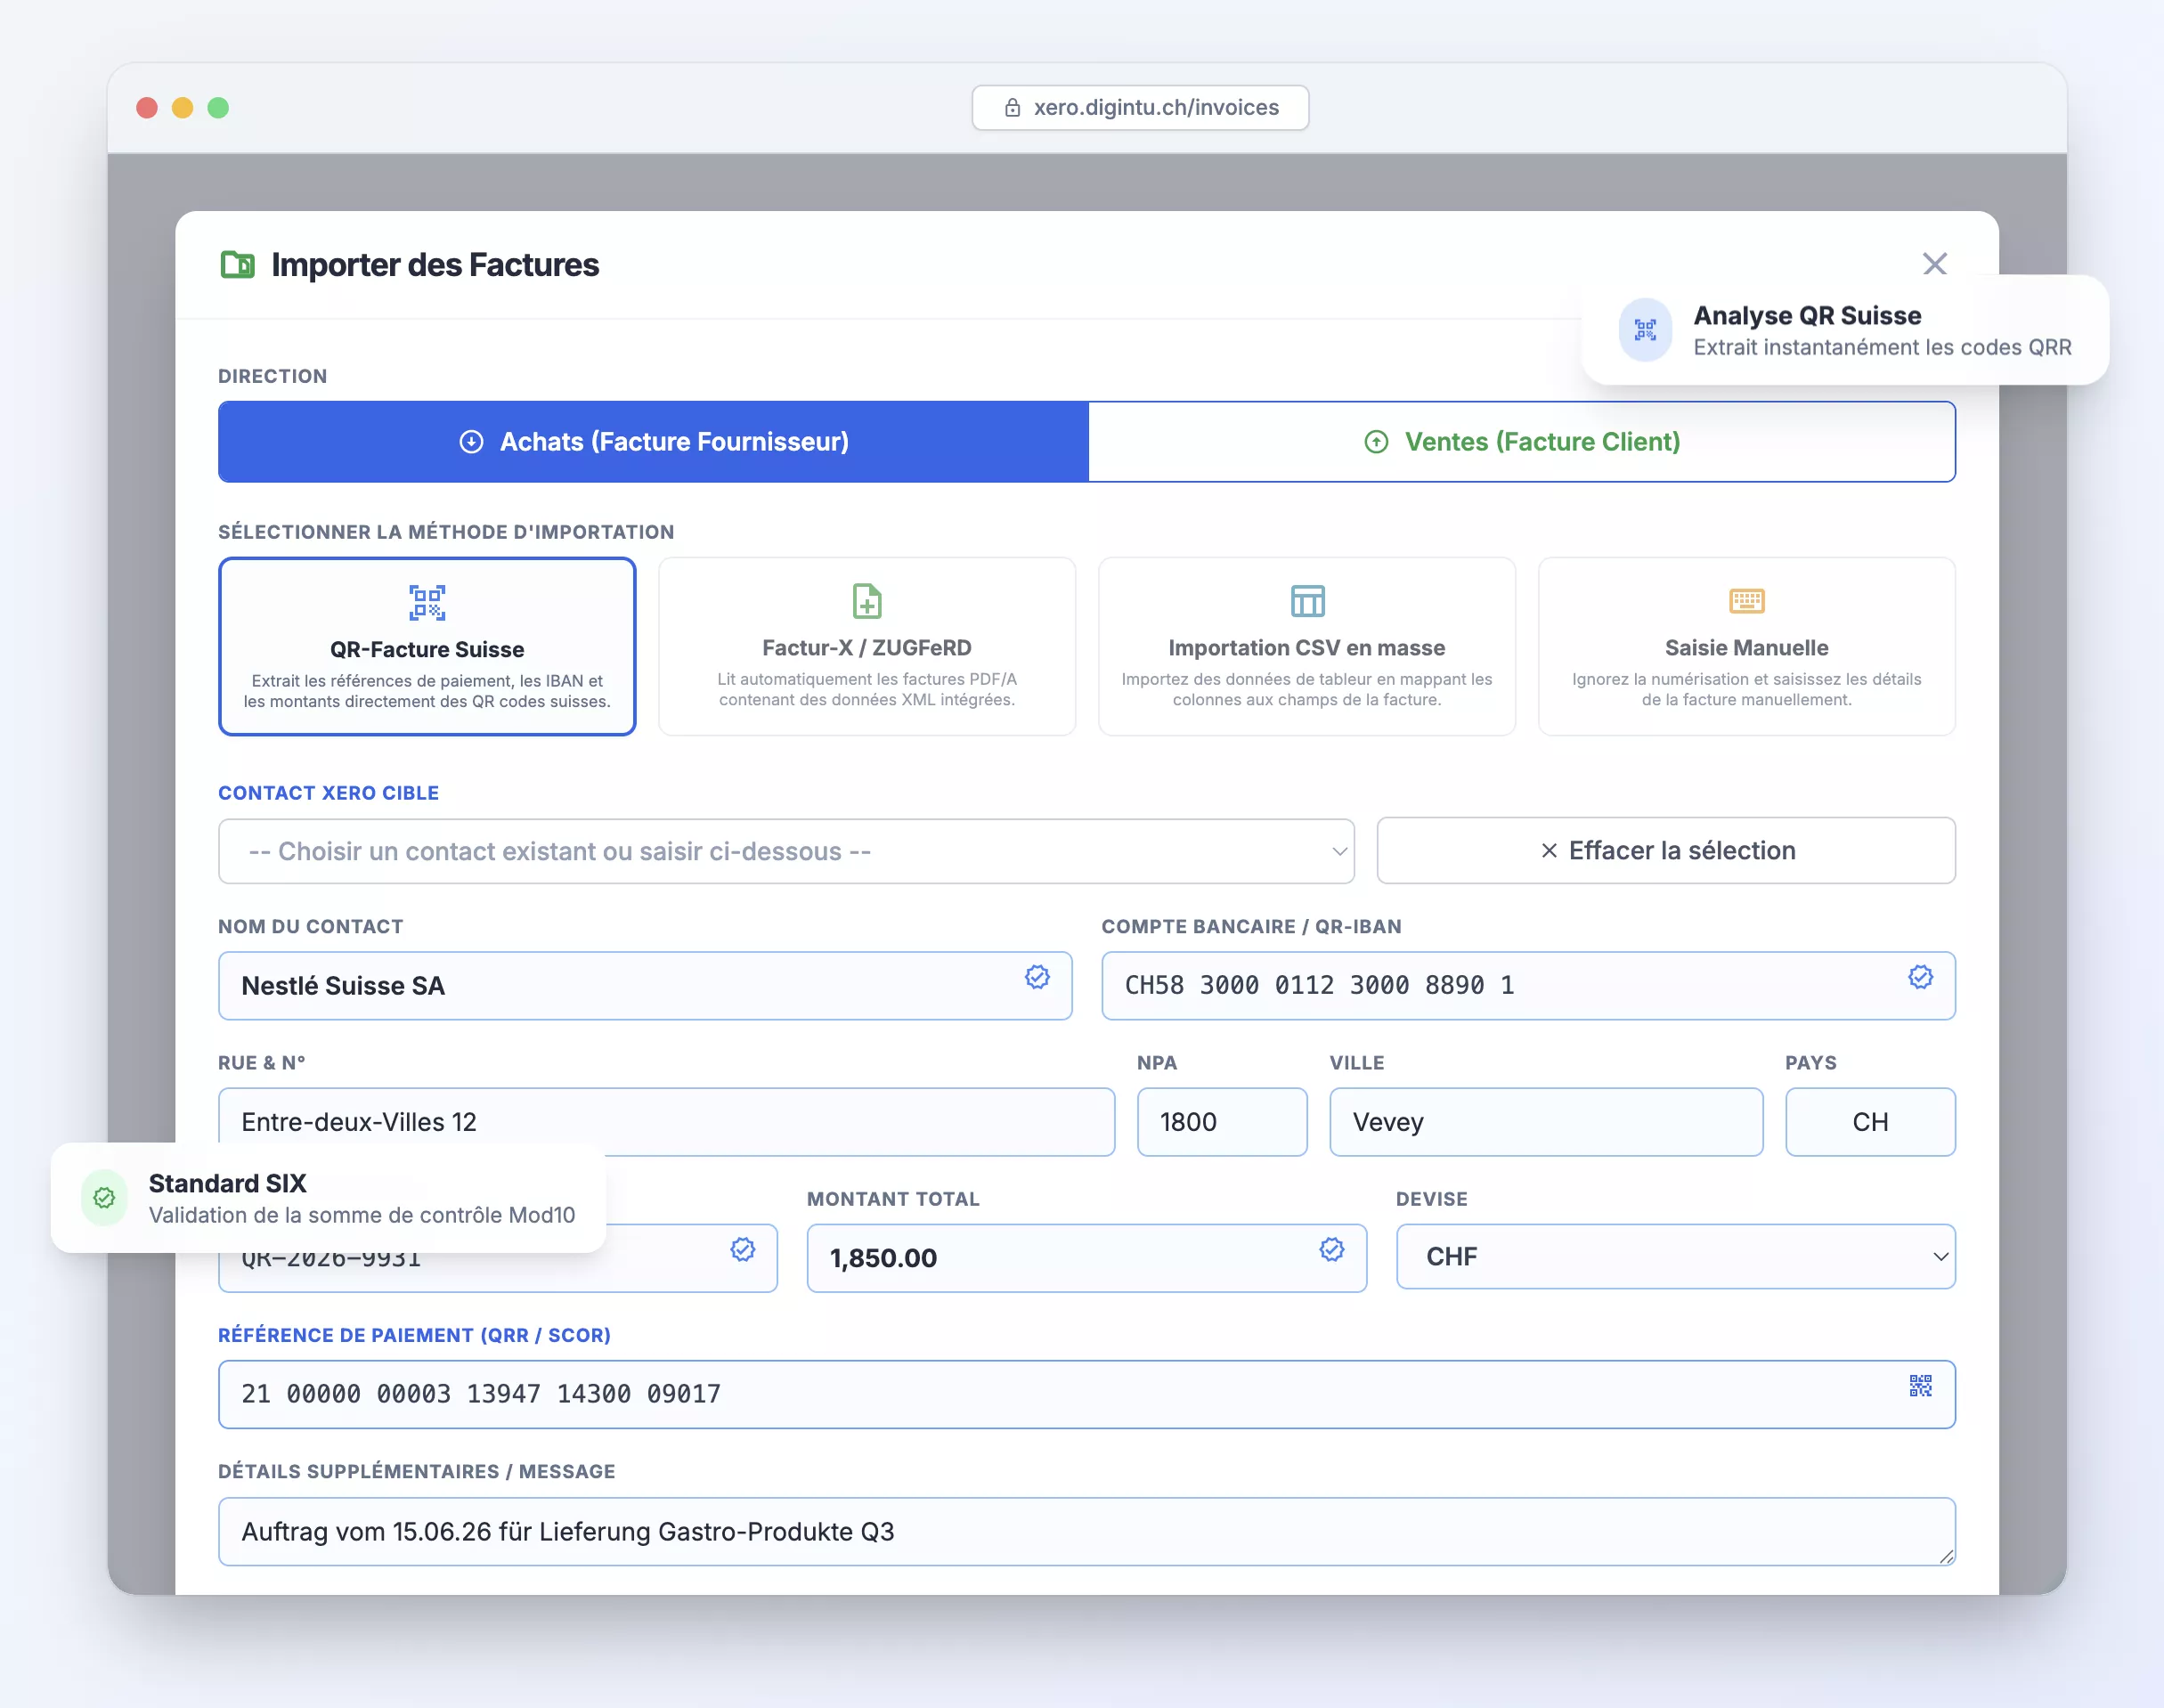Click Effacer la sélection button
Viewport: 2164px width, 1708px height.
tap(1666, 851)
